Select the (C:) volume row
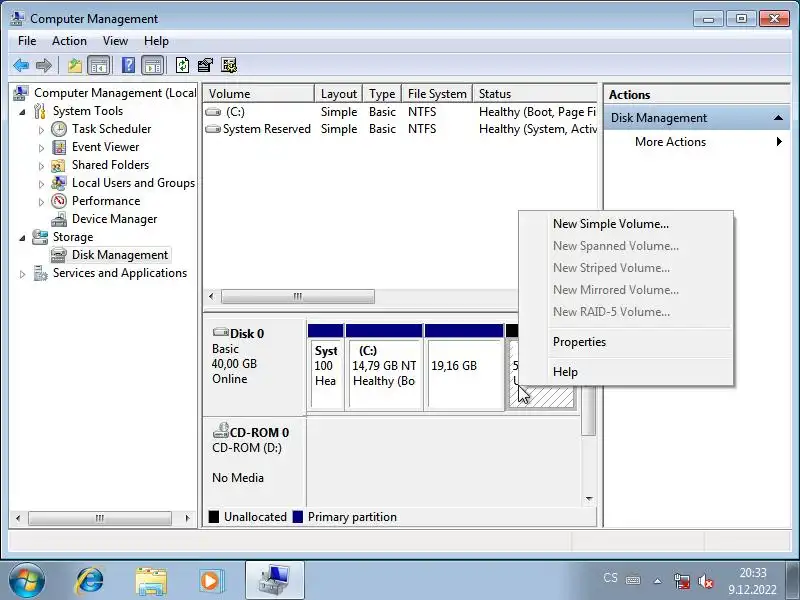The width and height of the screenshot is (800, 600). (400, 112)
